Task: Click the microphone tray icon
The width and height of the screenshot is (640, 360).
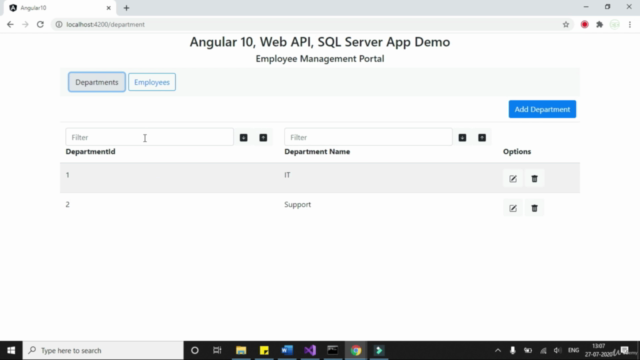Action: pyautogui.click(x=513, y=350)
